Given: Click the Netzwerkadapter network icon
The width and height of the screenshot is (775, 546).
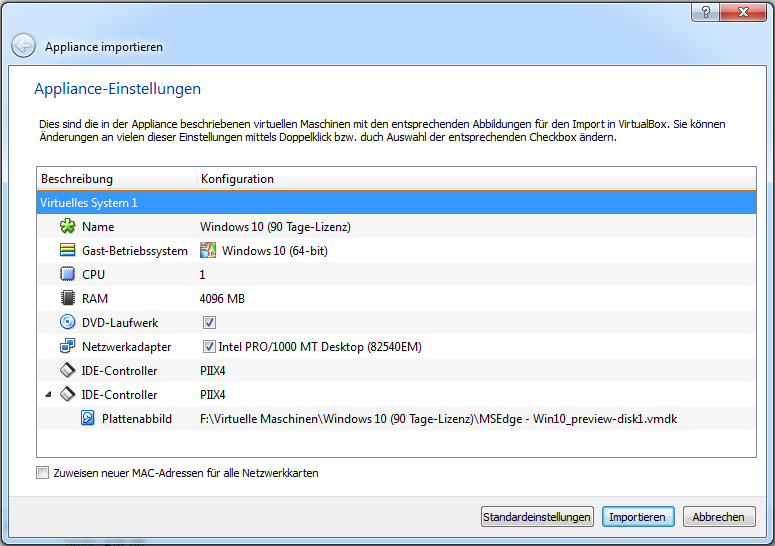Looking at the screenshot, I should tap(67, 346).
